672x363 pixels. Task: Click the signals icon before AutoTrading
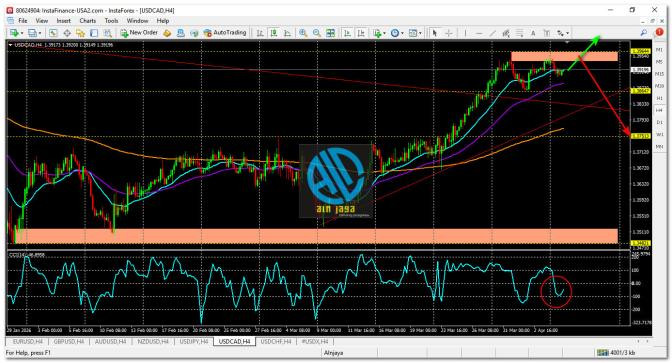194,33
